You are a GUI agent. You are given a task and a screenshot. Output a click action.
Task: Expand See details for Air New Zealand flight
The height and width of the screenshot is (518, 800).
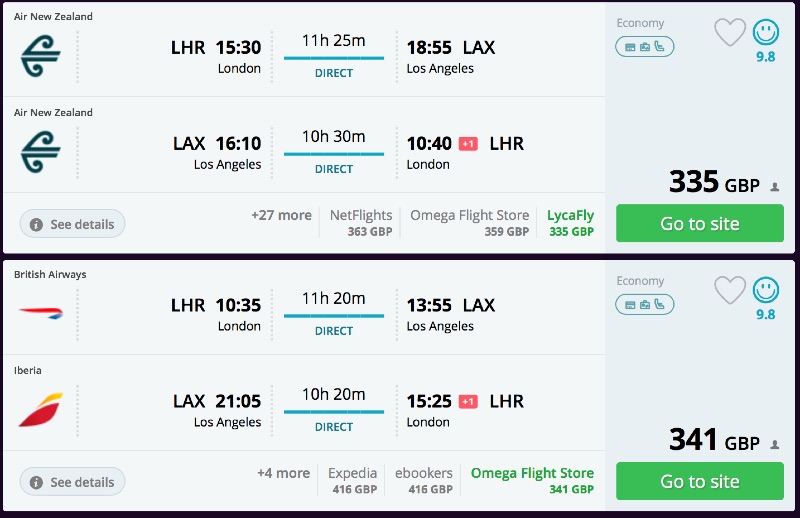pyautogui.click(x=72, y=224)
